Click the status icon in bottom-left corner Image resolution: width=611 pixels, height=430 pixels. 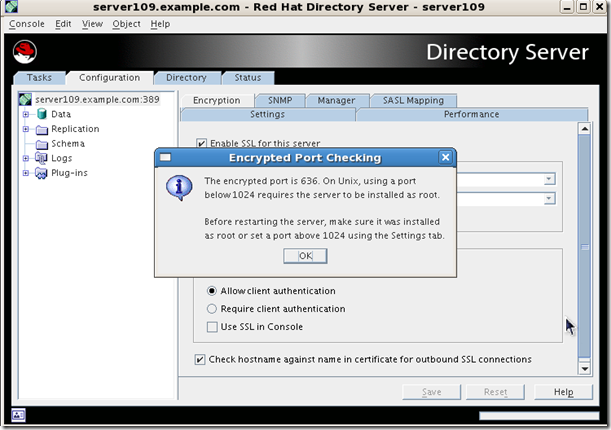[x=18, y=415]
